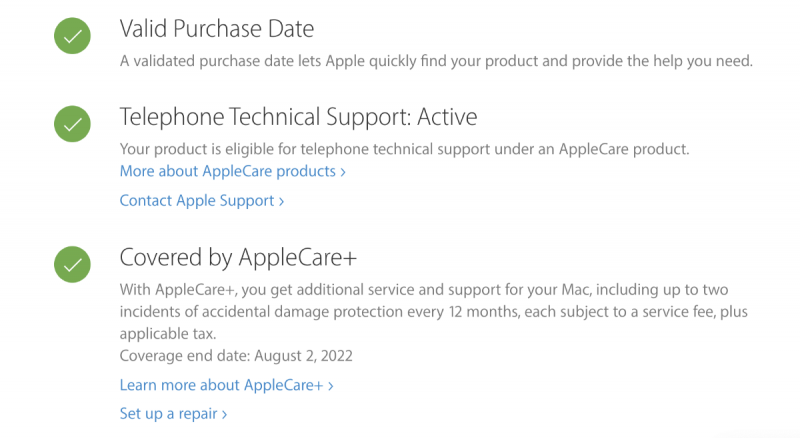The height and width of the screenshot is (438, 800).
Task: Click the August 2, 2022 date text
Action: coord(303,355)
